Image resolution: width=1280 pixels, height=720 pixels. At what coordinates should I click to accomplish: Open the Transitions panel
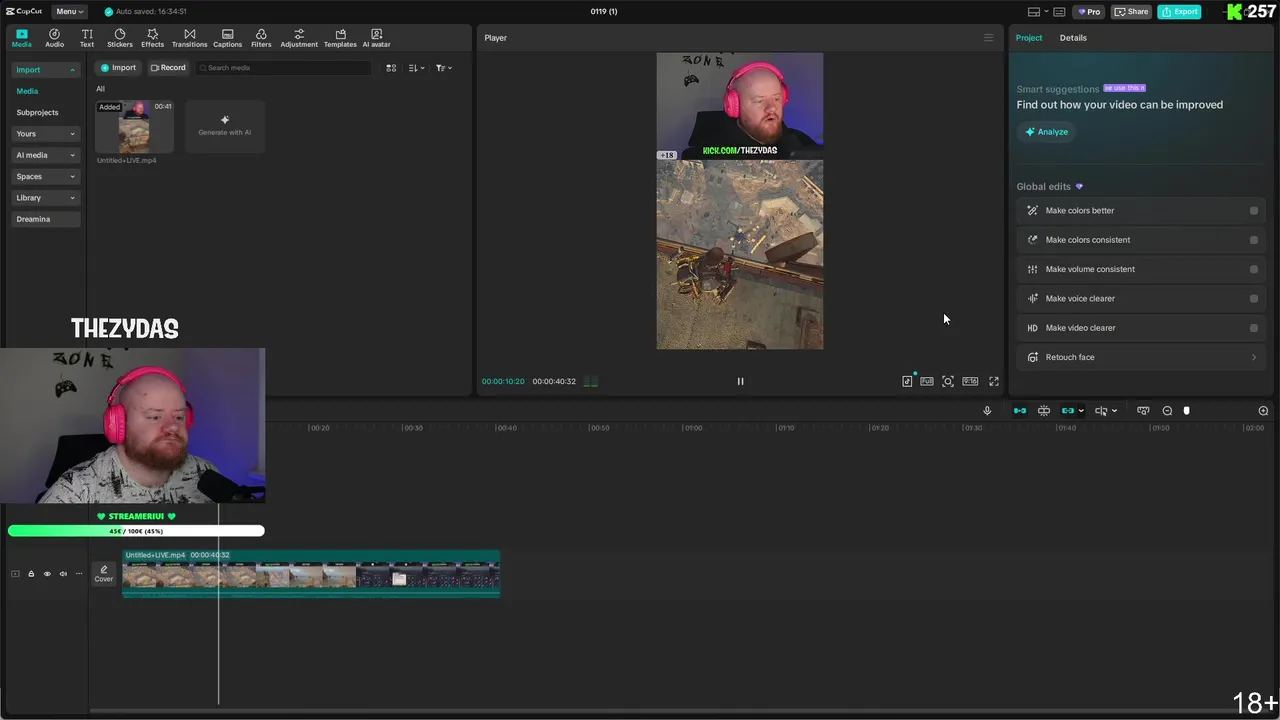[189, 38]
